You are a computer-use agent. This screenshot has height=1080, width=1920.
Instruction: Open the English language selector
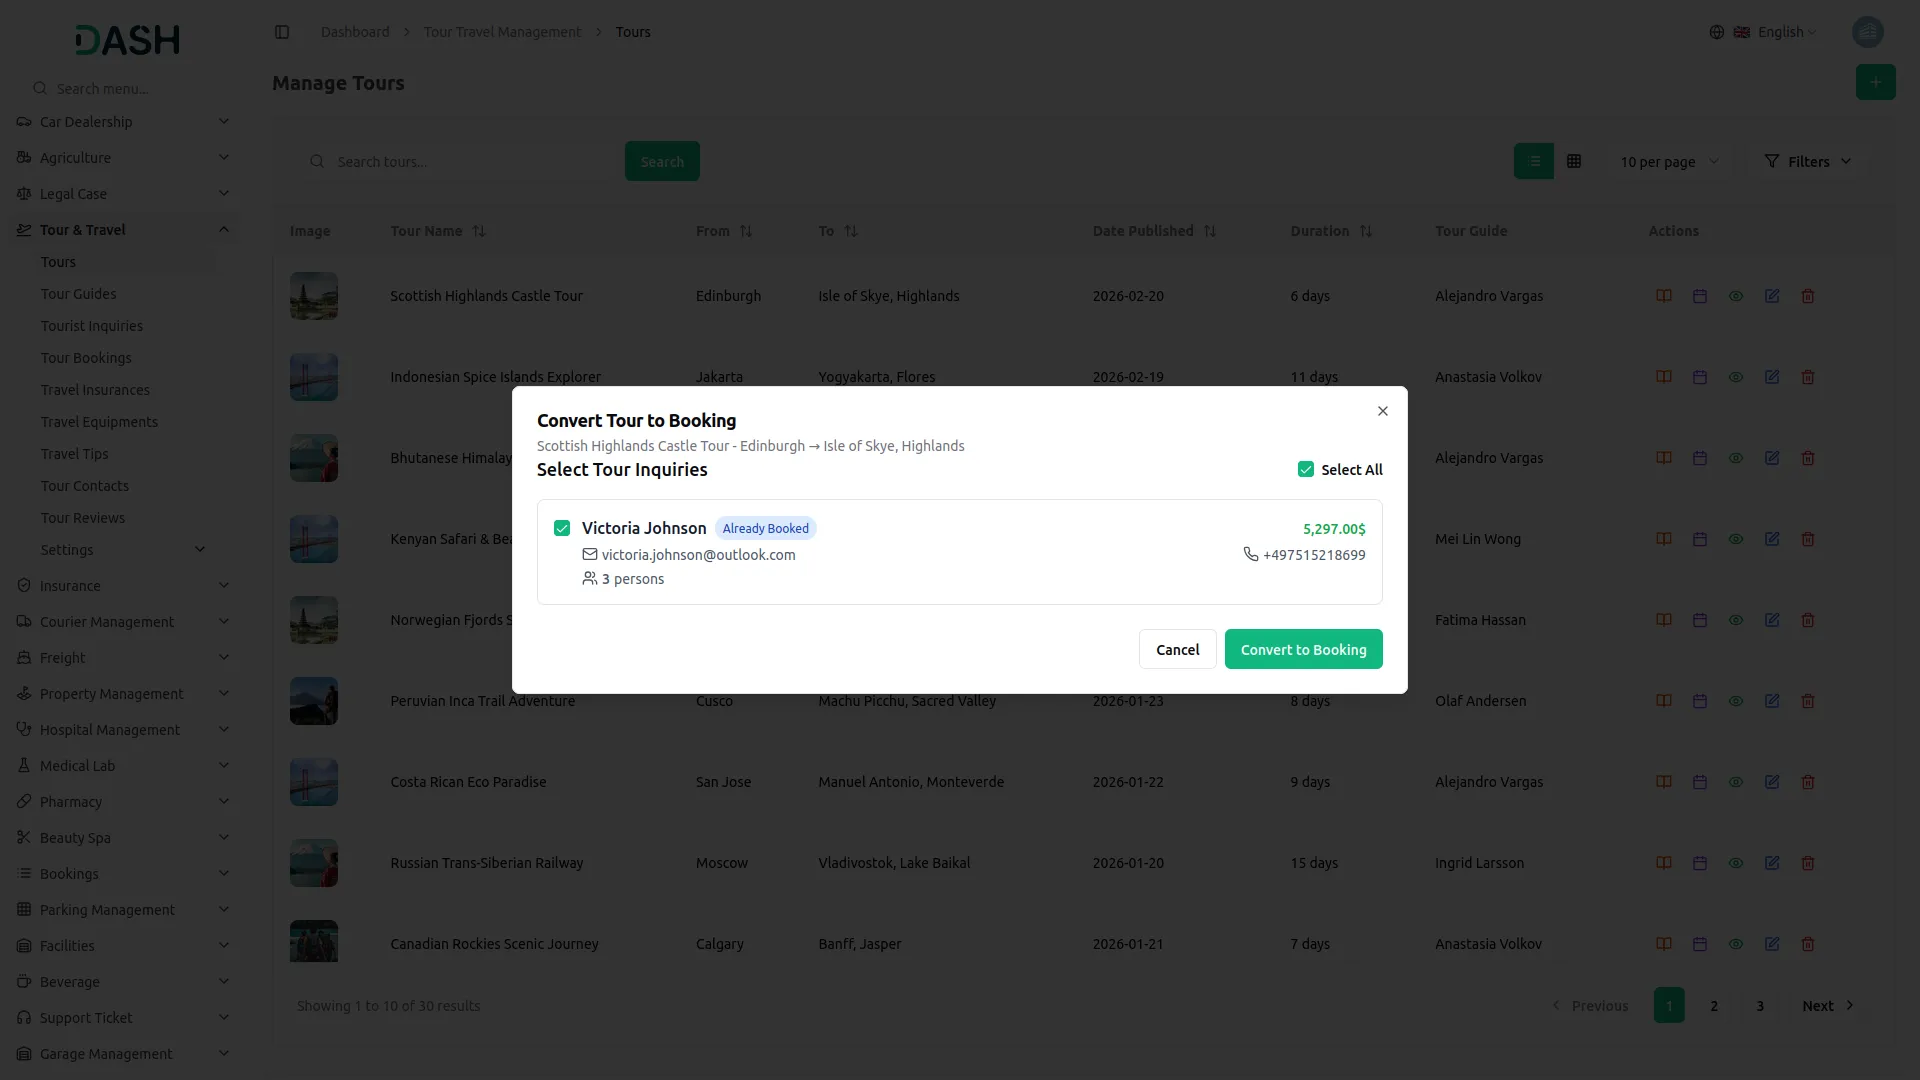1776,32
